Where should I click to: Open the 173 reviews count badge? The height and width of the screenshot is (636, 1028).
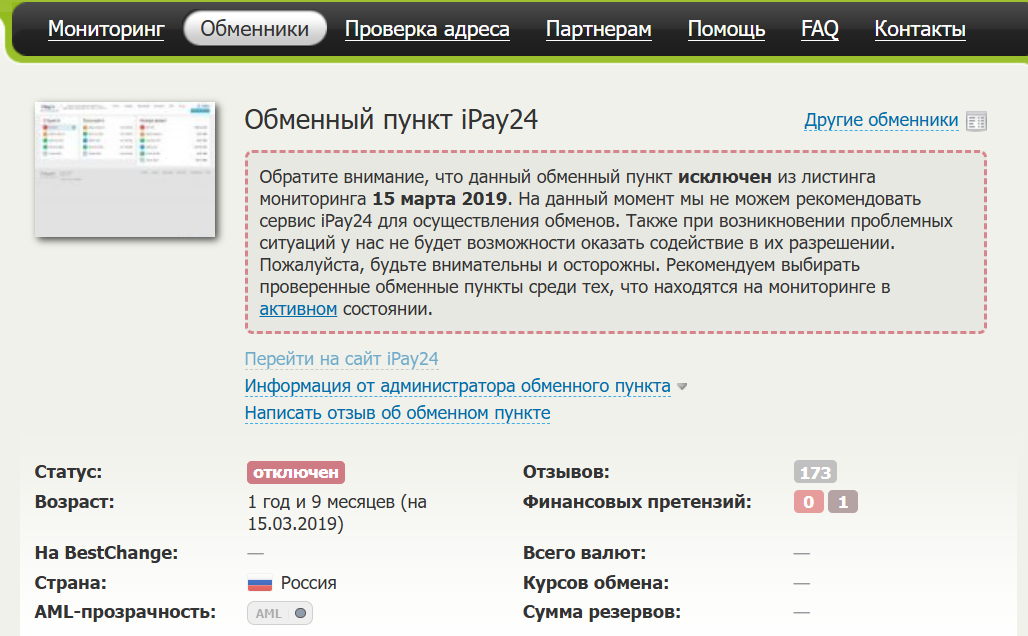click(x=815, y=472)
